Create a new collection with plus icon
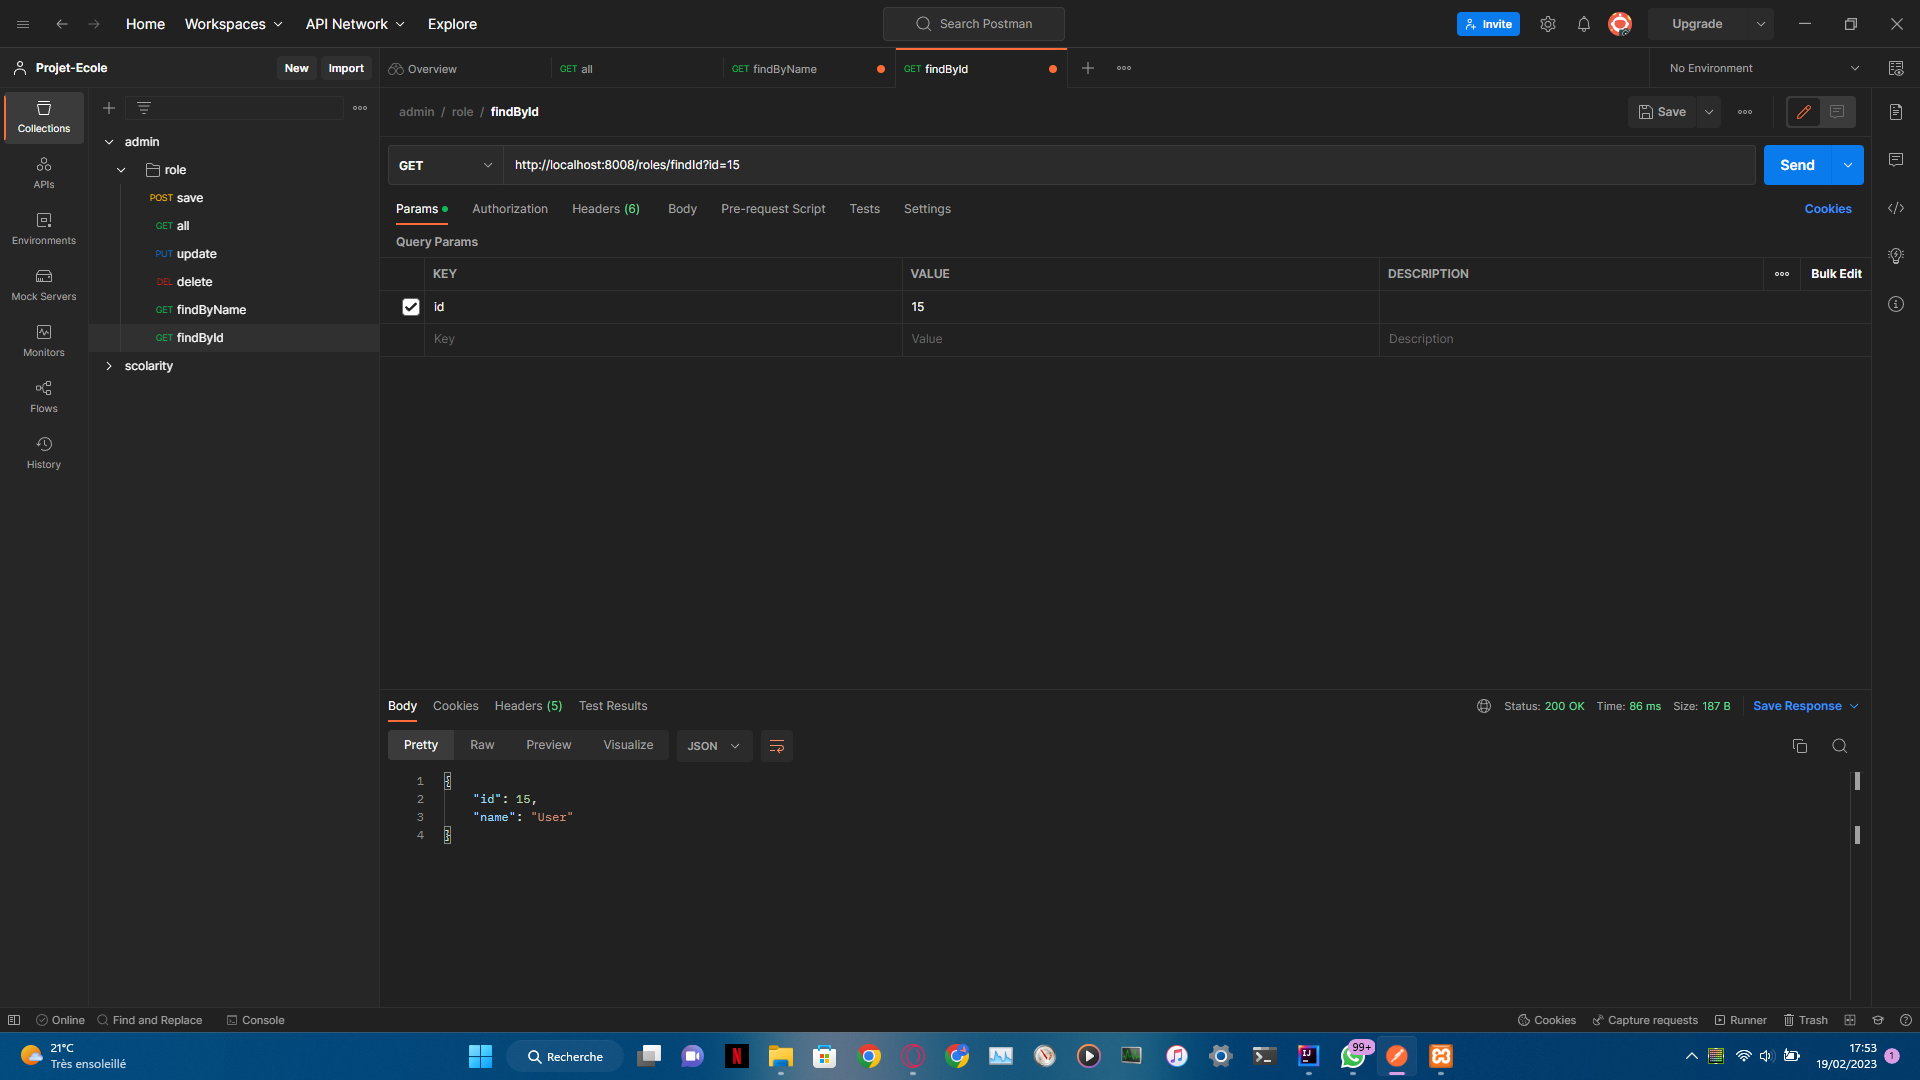 coord(109,108)
